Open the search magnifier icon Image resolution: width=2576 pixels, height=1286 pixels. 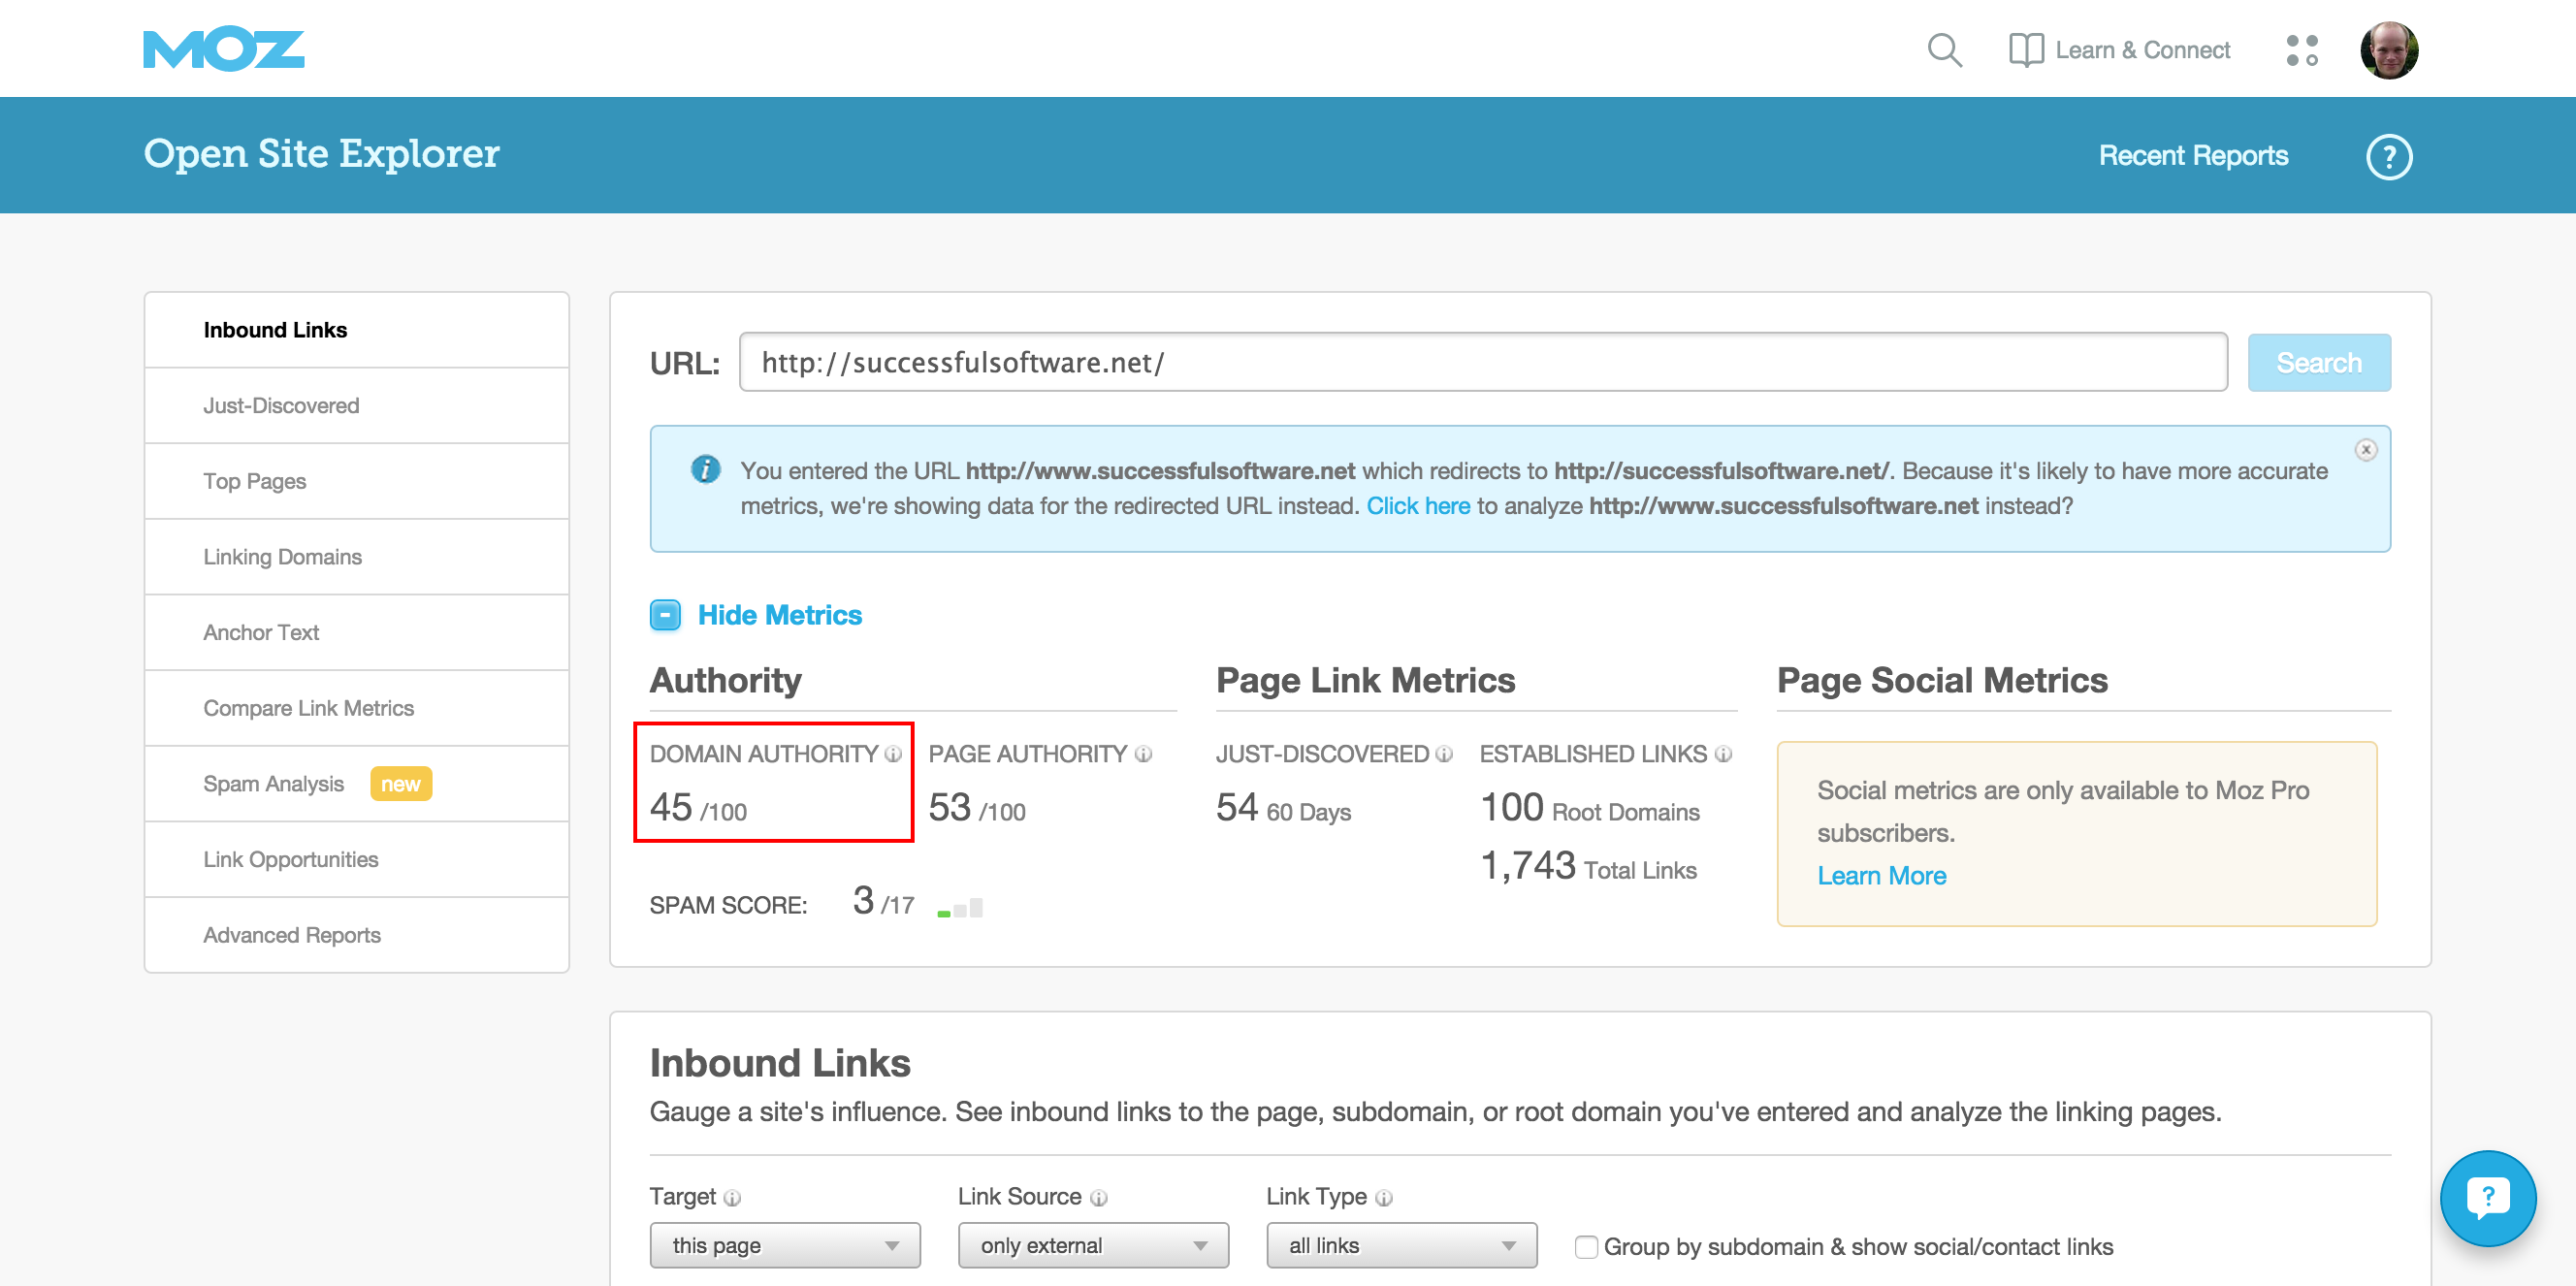click(x=1944, y=50)
